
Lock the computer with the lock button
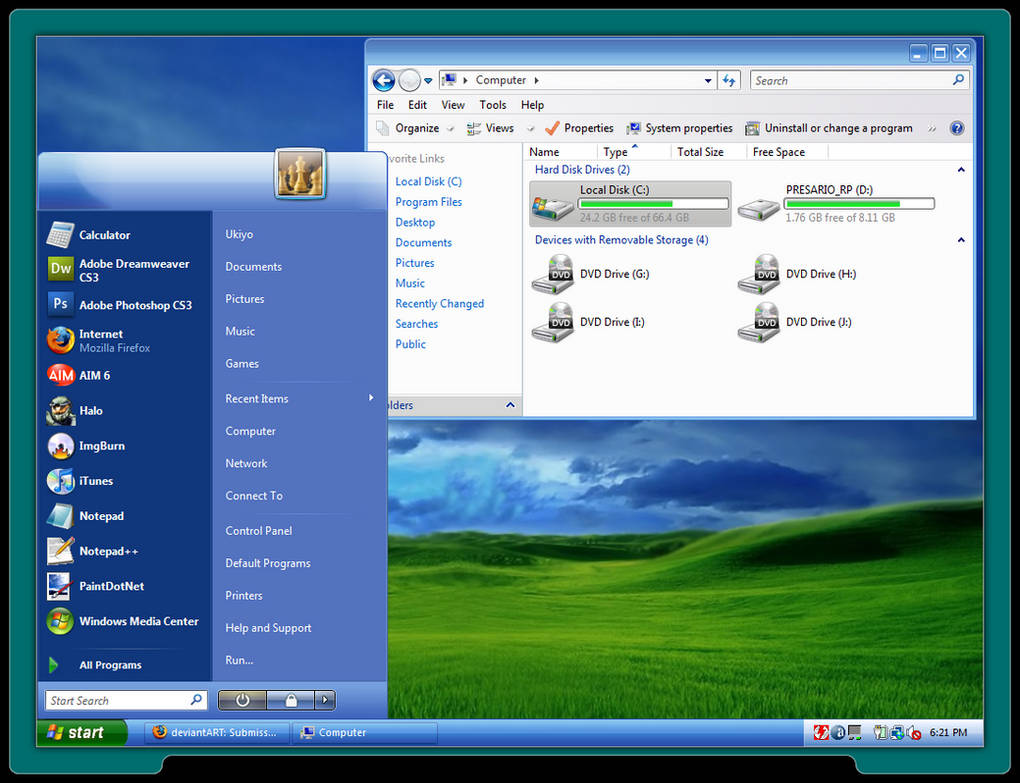(291, 700)
